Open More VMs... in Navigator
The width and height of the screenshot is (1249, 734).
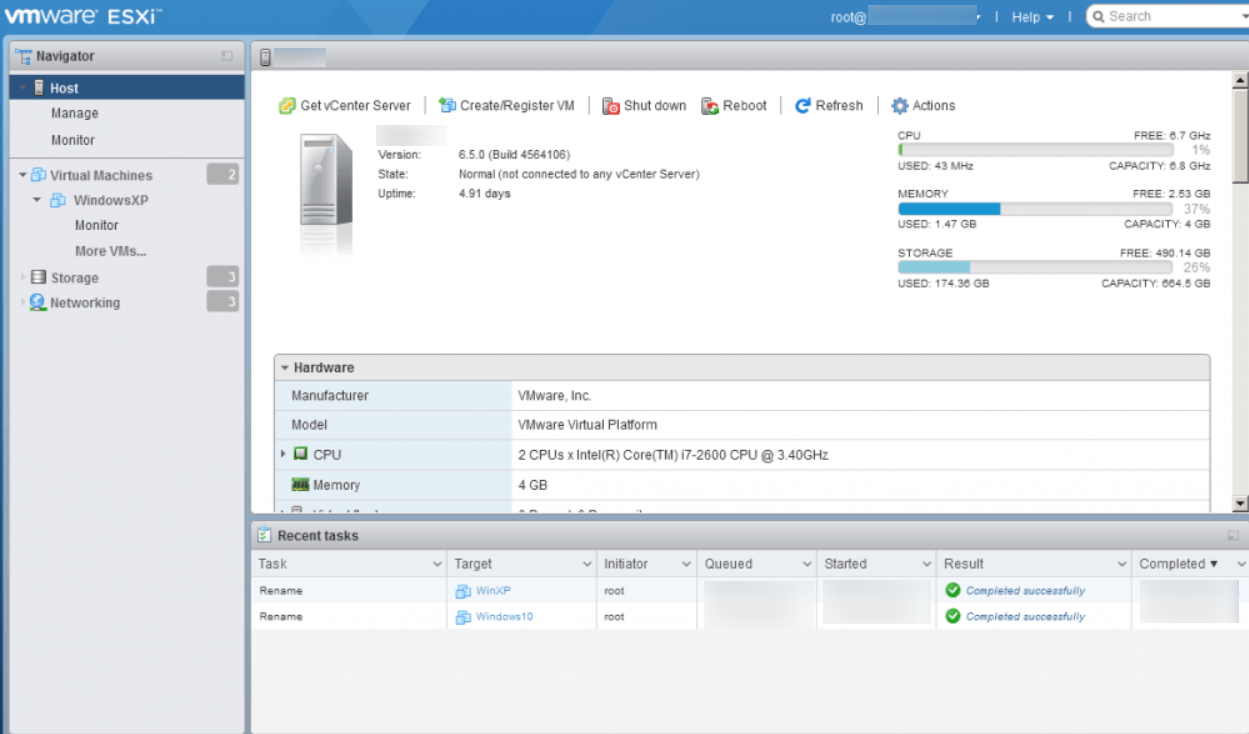pyautogui.click(x=110, y=251)
